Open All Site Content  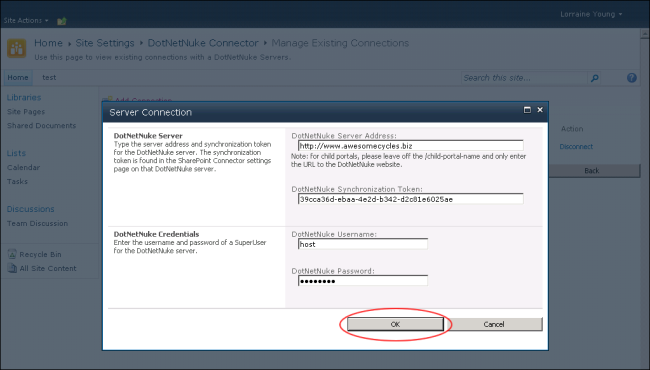click(x=48, y=268)
